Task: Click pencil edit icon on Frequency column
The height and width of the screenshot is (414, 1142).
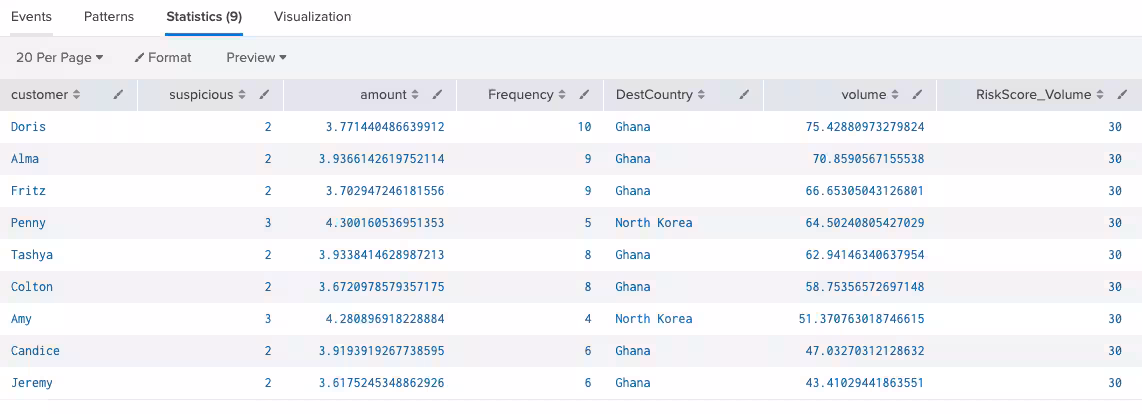Action: point(584,95)
